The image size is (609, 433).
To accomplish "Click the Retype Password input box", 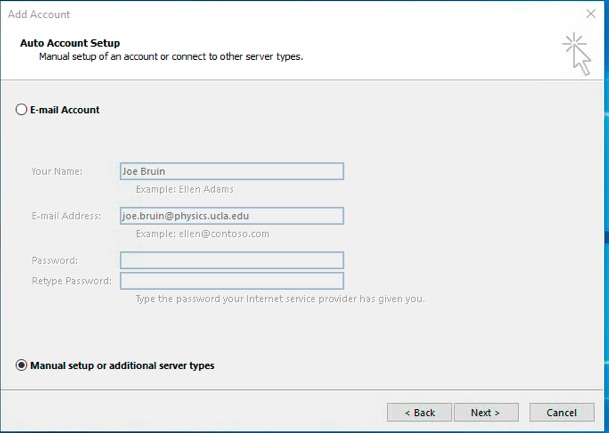I will coord(232,281).
